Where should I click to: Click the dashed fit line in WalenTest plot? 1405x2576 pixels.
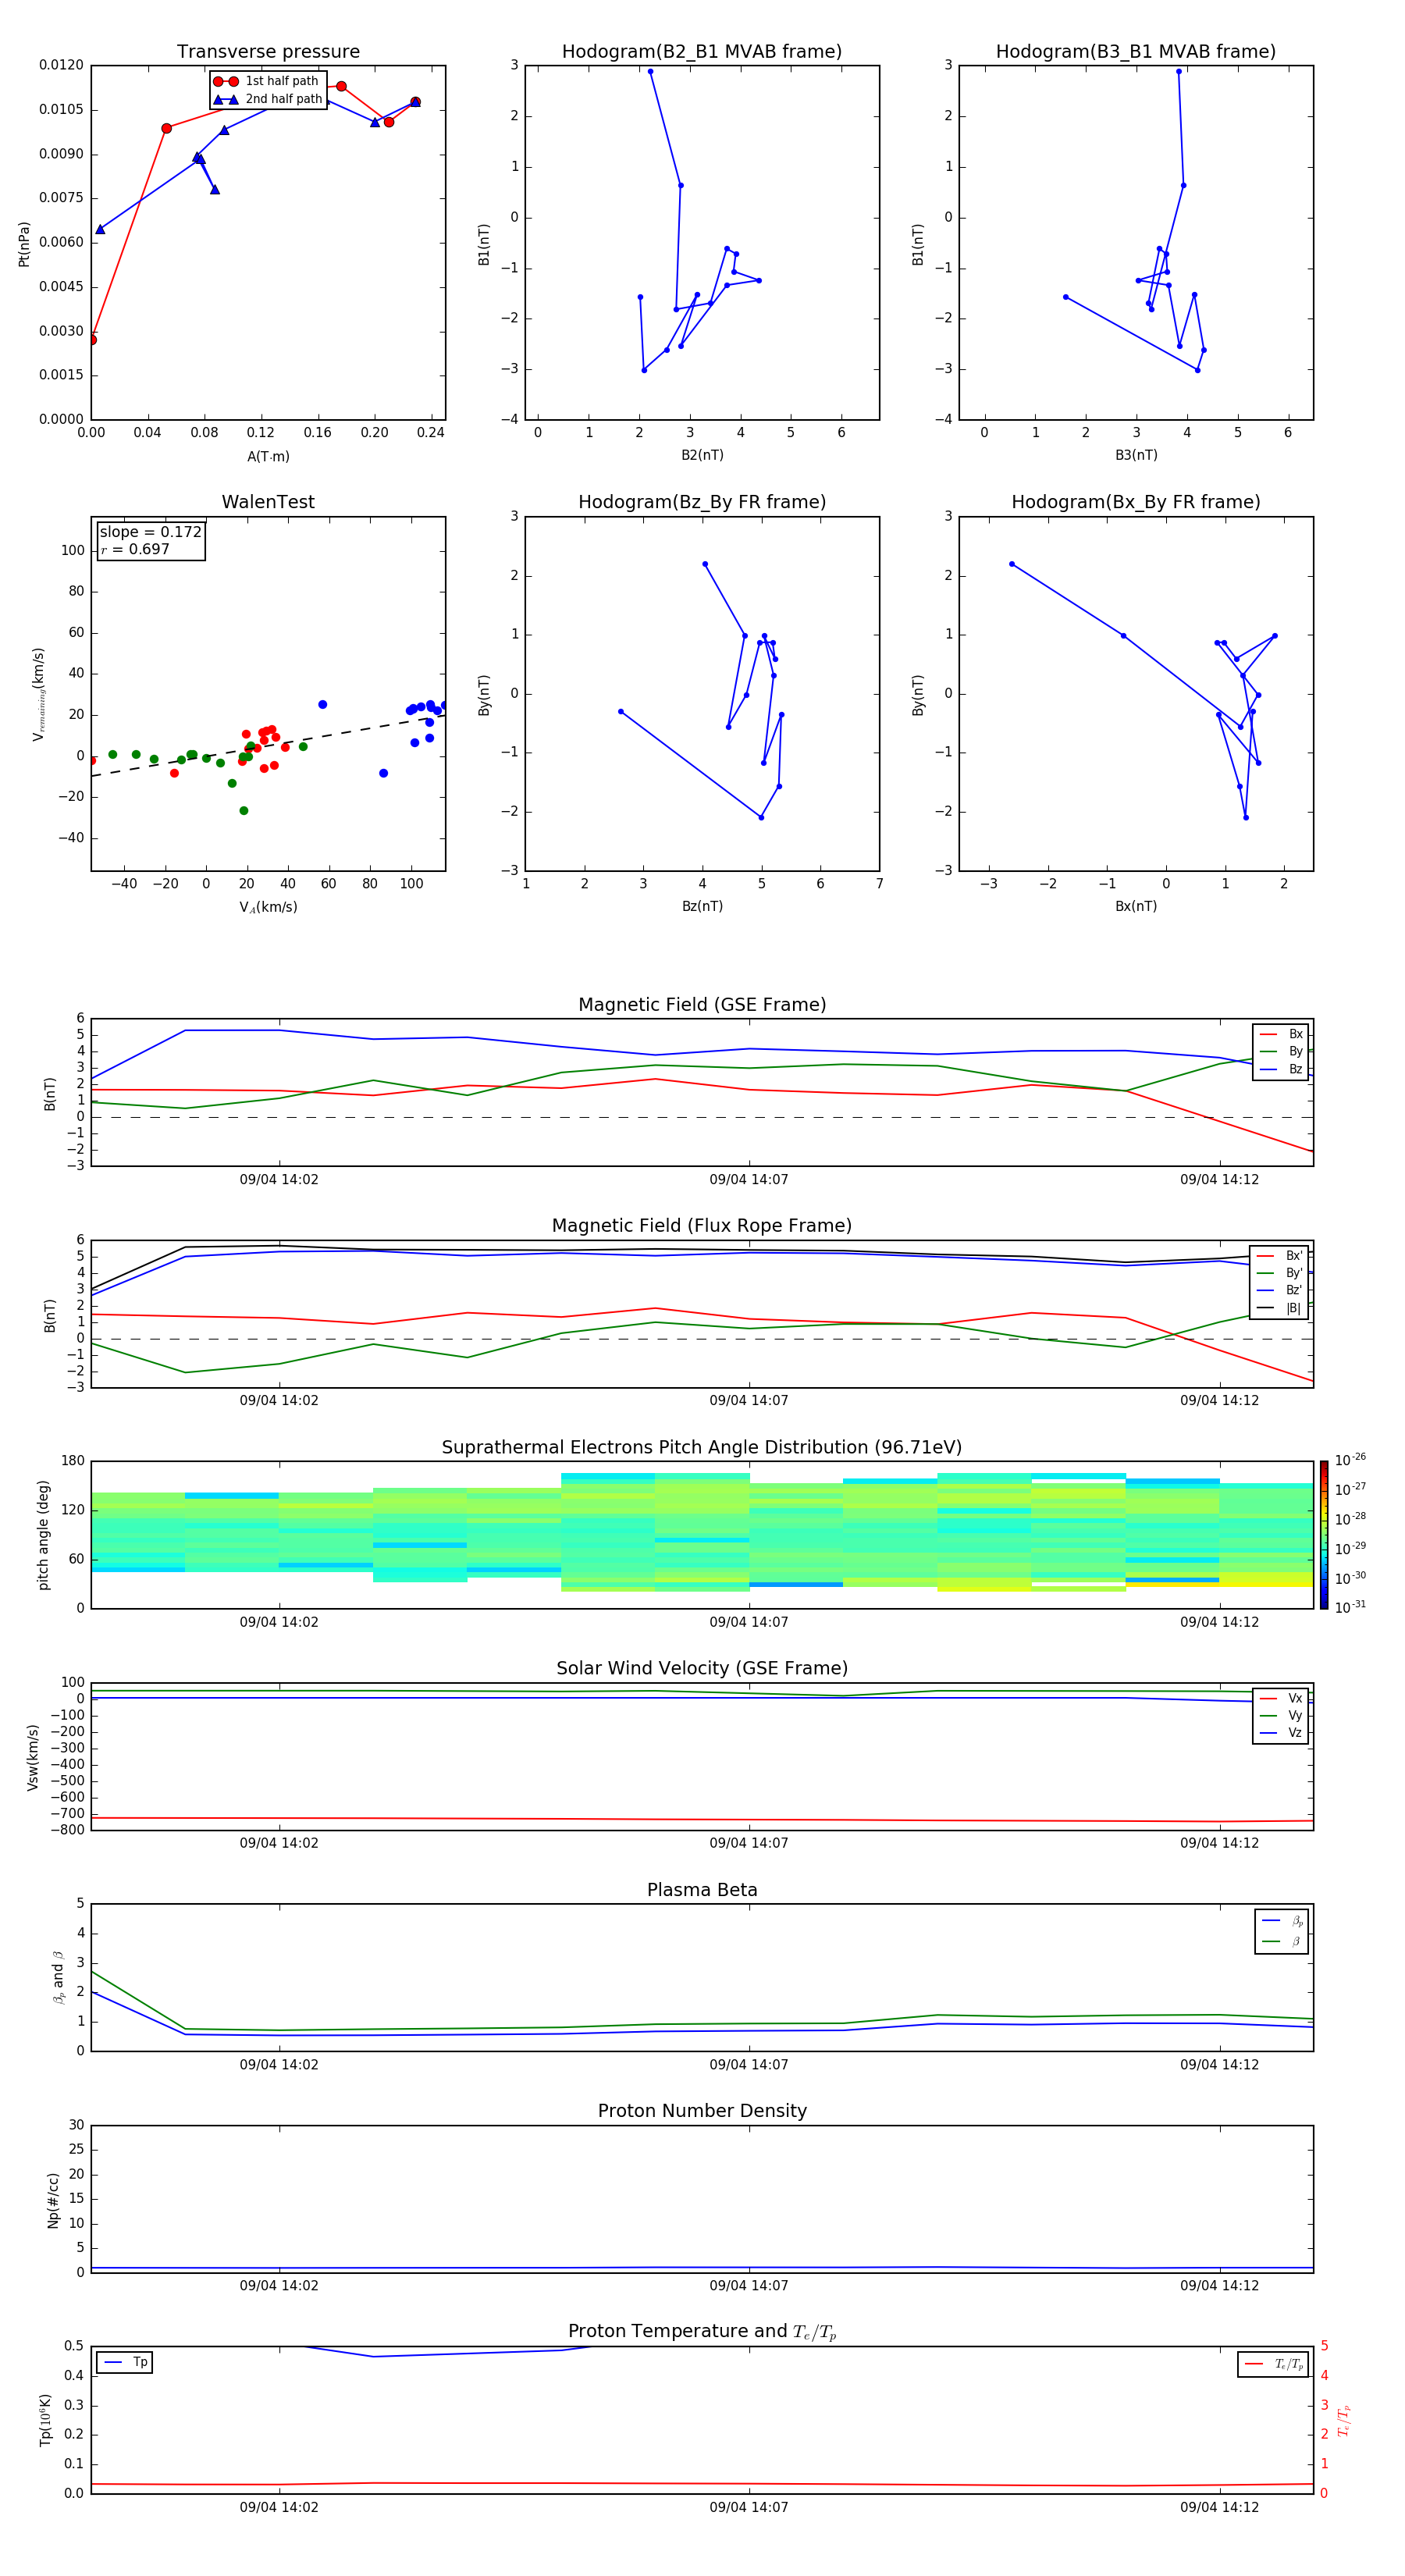pos(268,745)
